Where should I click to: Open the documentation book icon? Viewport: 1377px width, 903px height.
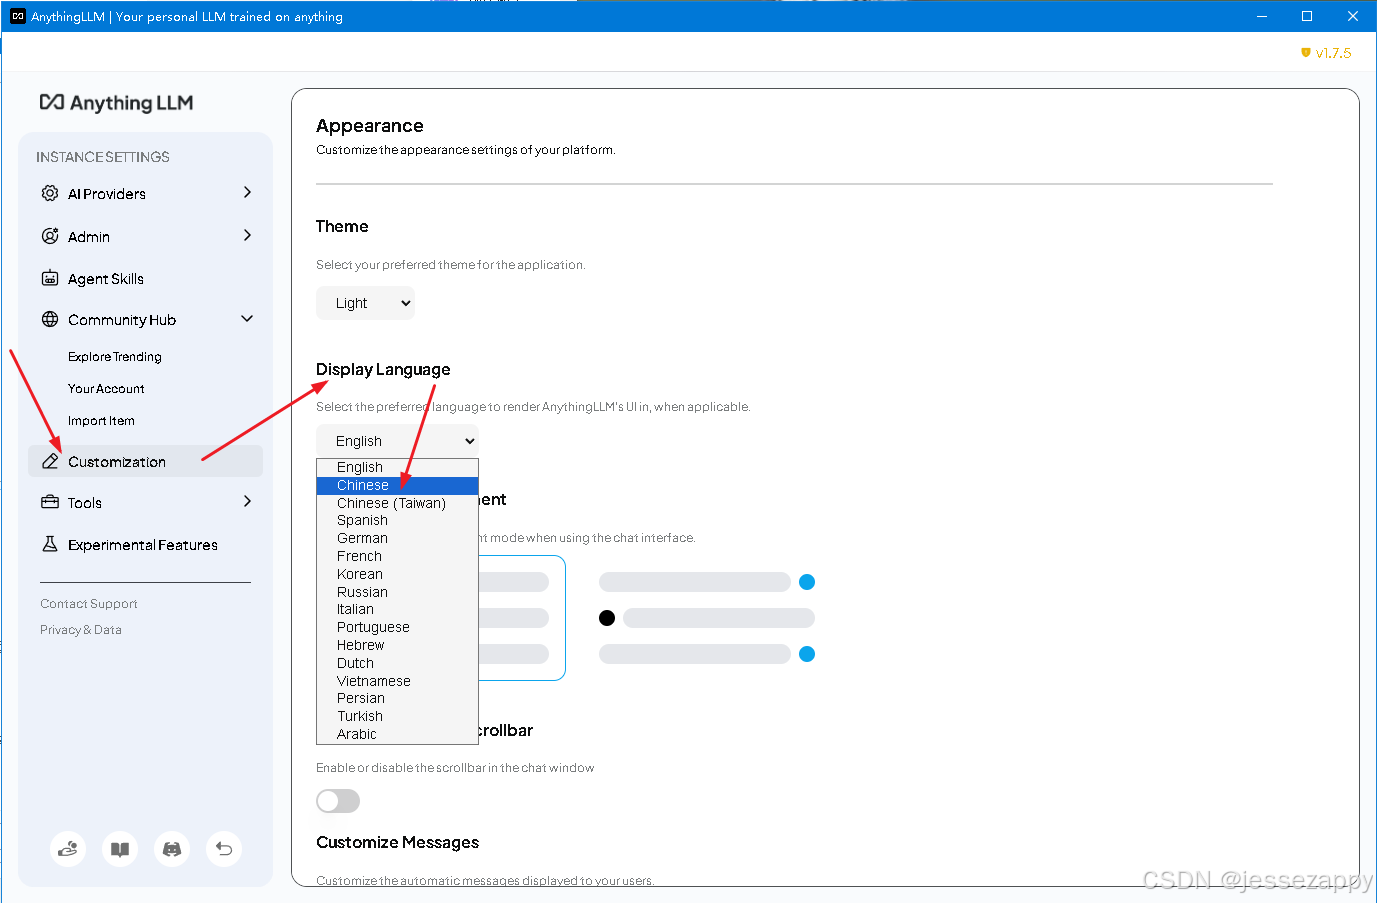(120, 849)
